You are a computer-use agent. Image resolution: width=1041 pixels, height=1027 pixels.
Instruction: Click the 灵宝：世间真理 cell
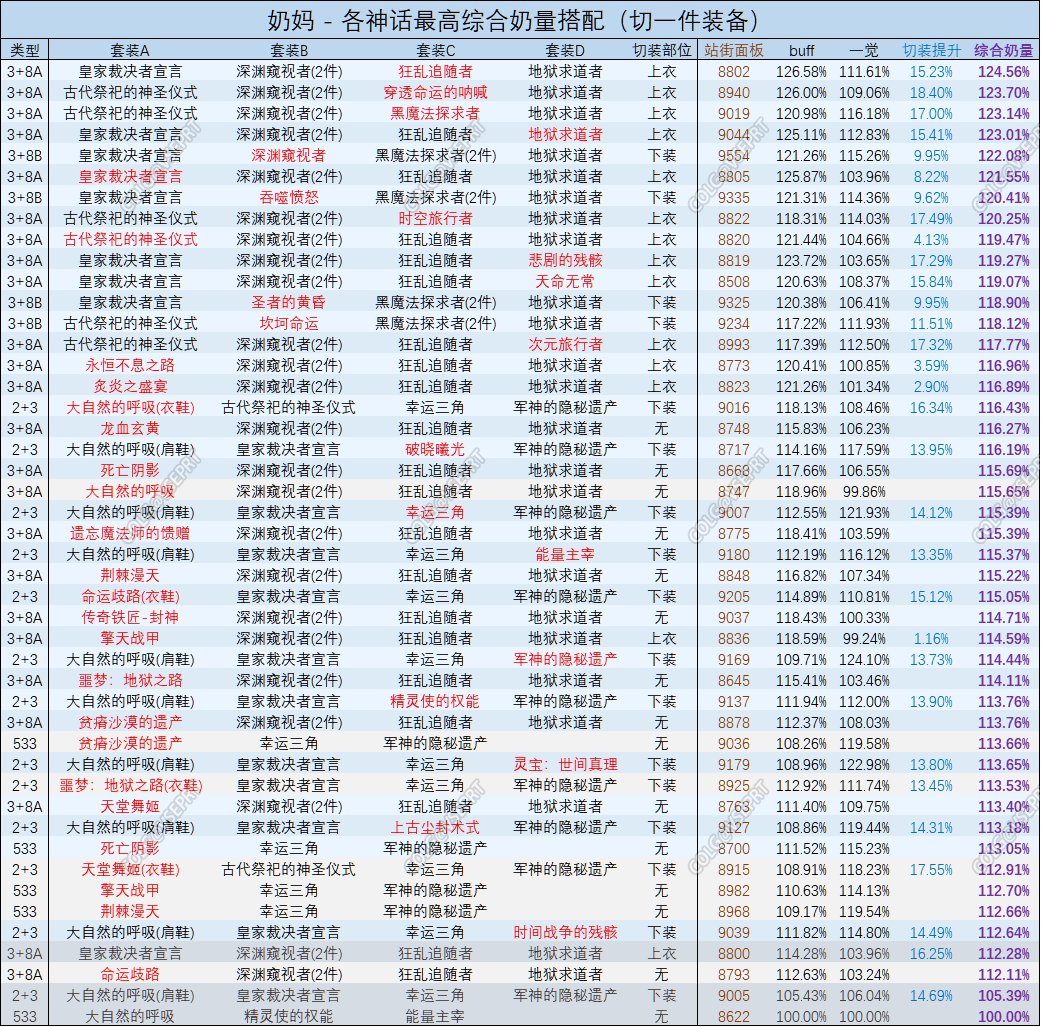566,764
